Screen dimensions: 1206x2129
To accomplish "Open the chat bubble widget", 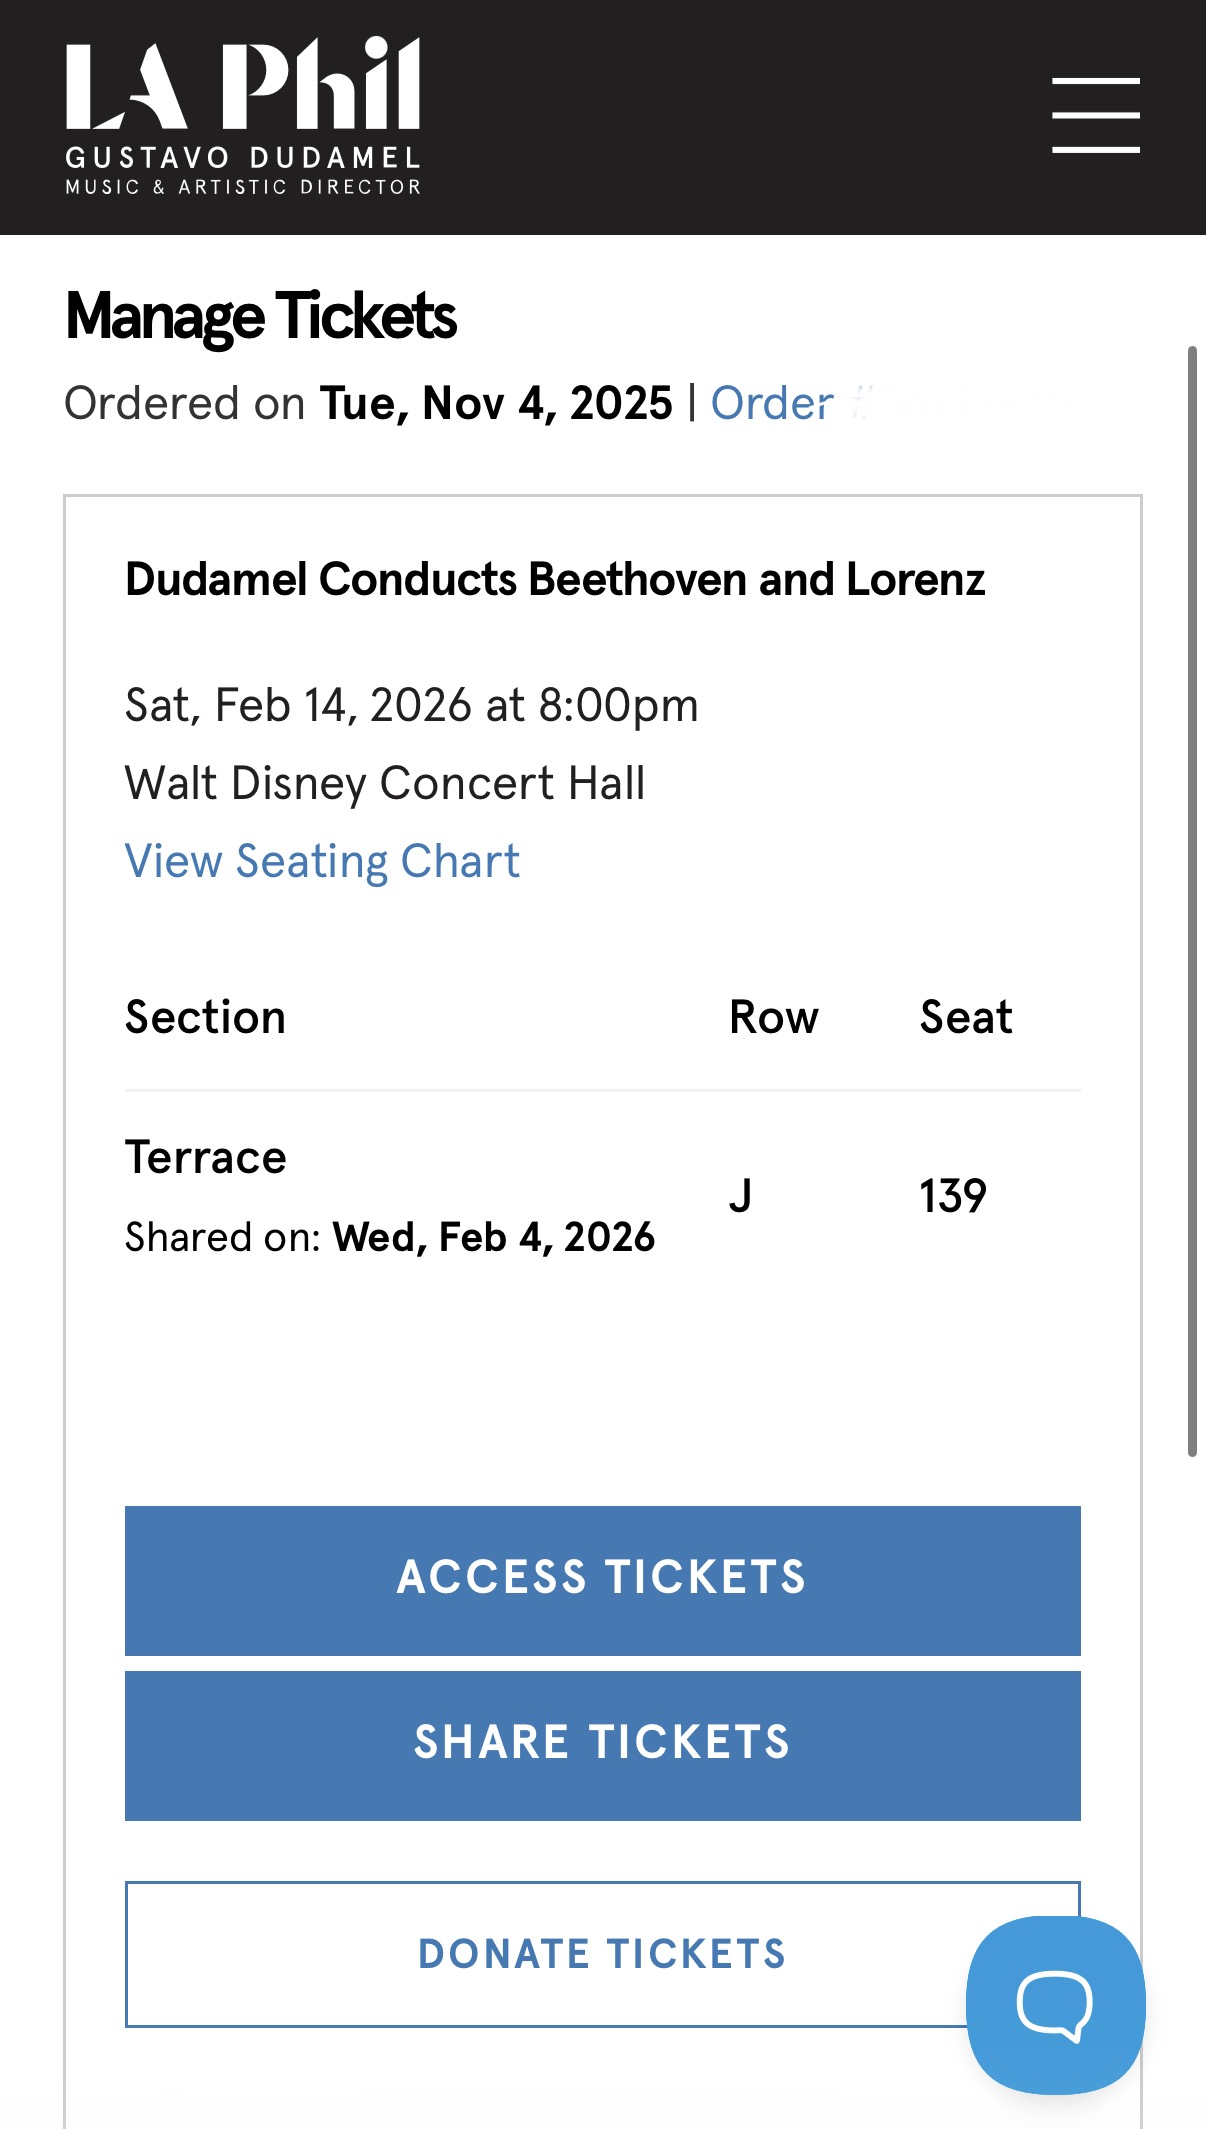I will tap(1055, 2004).
